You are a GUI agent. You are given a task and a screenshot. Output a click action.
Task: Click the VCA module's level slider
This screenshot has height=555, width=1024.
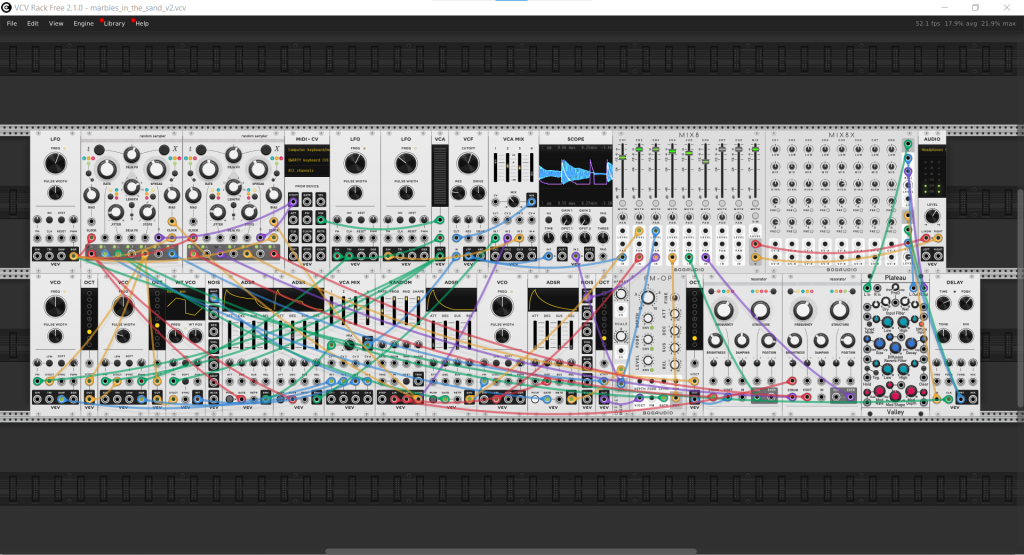point(440,176)
